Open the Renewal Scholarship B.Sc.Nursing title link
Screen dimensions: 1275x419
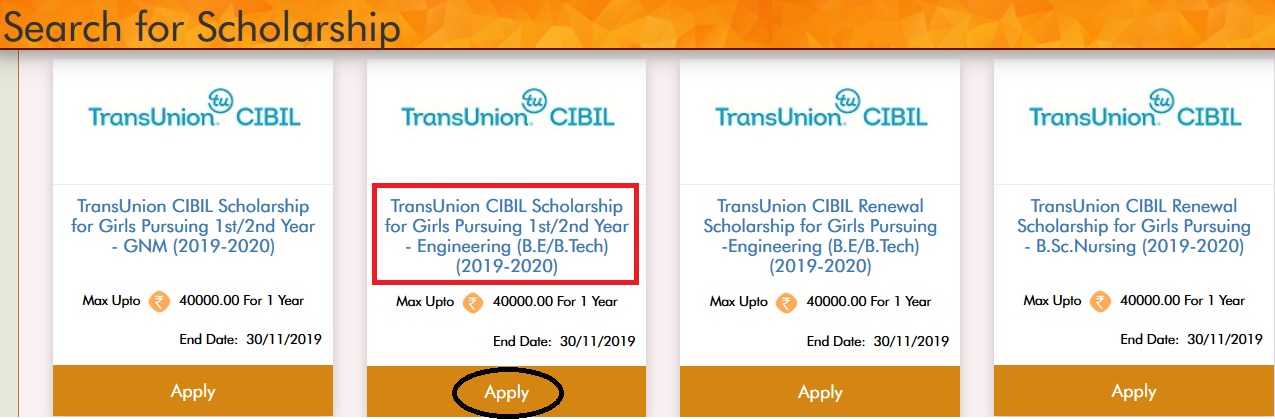[x=1135, y=226]
